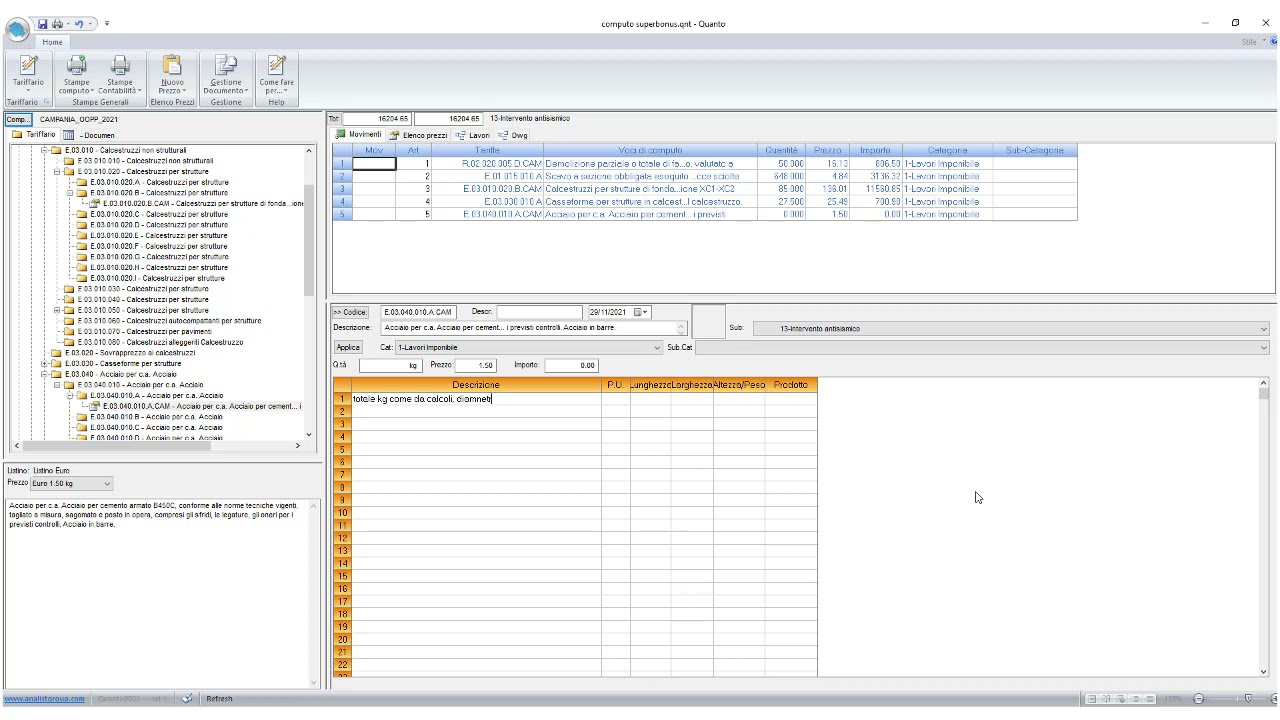Switch to the Documen panel tab

click(x=88, y=135)
